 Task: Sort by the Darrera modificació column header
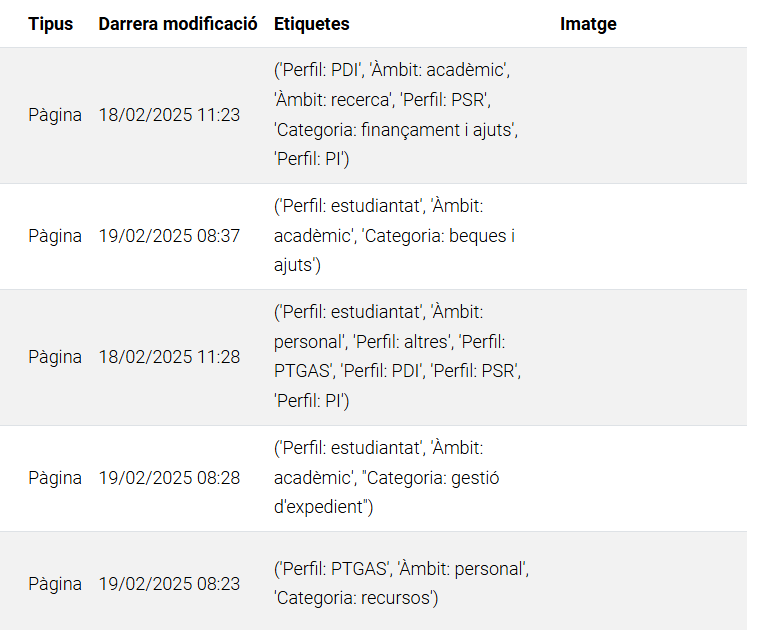coord(178,24)
